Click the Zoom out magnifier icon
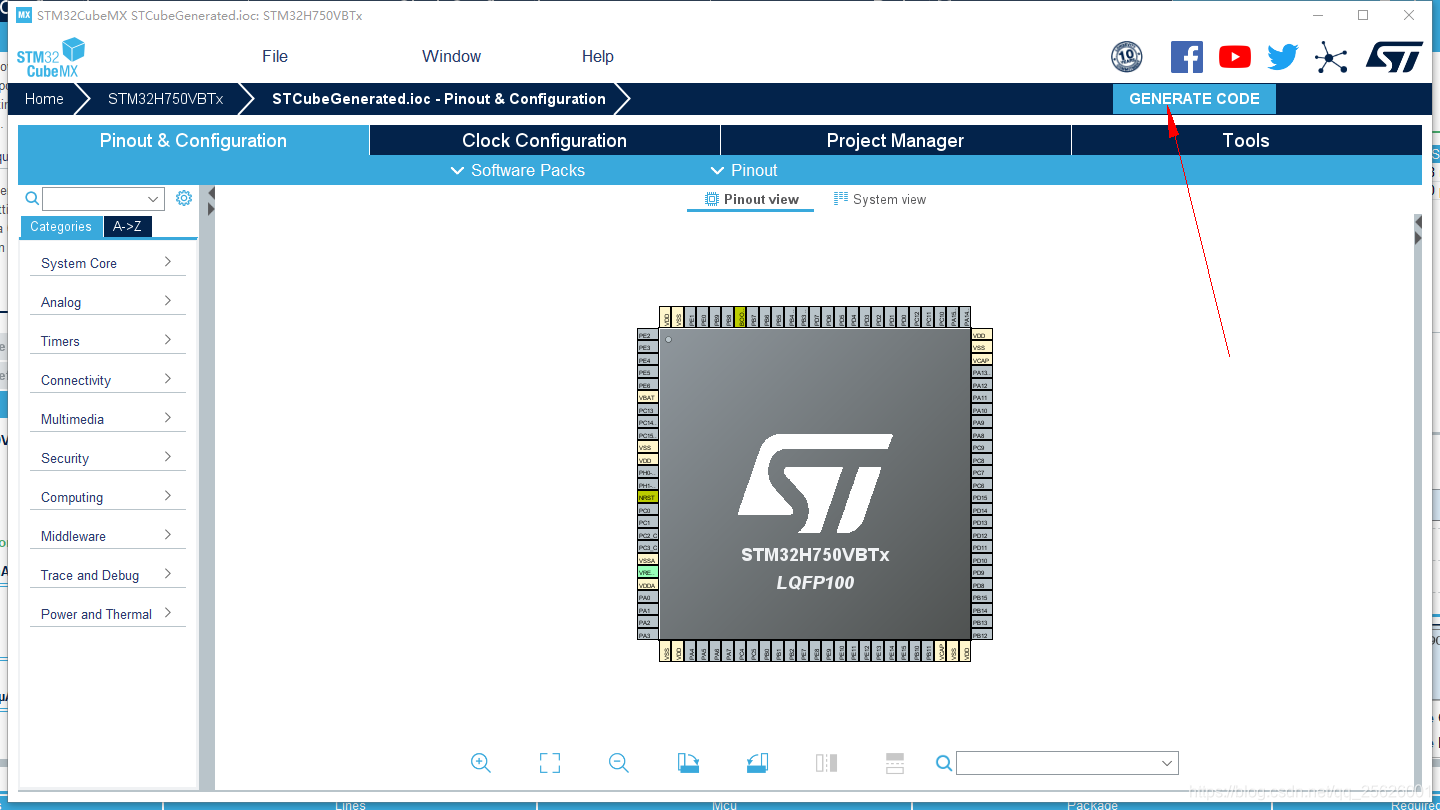This screenshot has width=1440, height=810. [619, 763]
